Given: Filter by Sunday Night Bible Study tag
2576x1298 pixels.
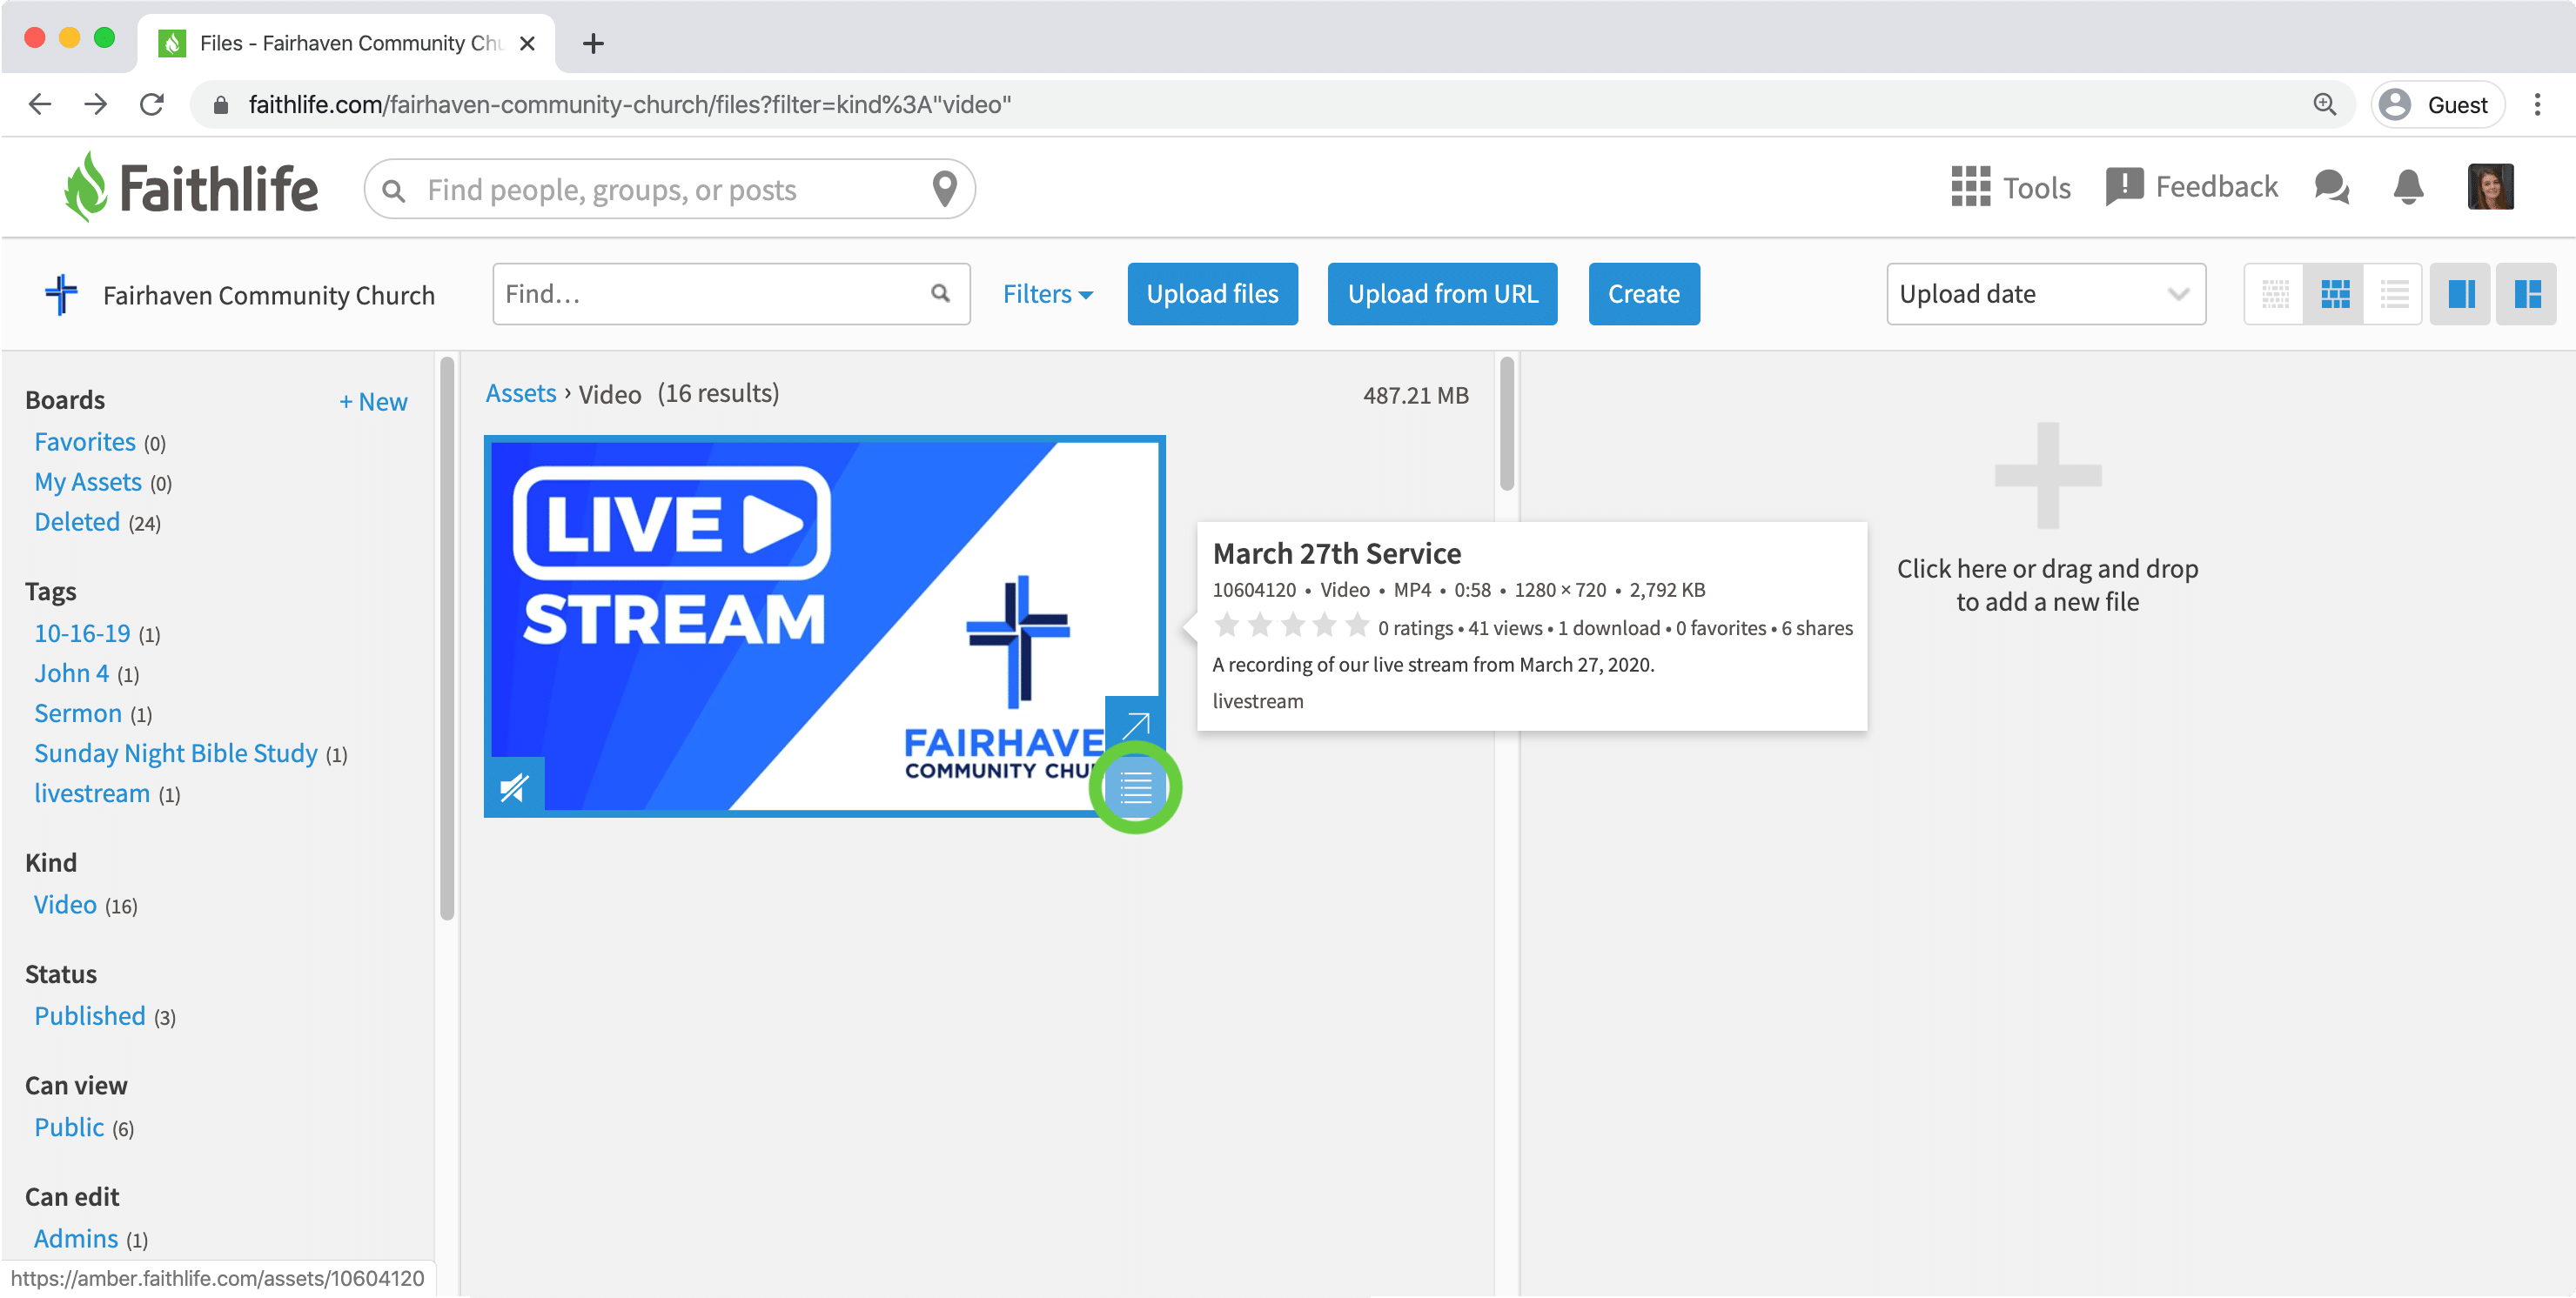Looking at the screenshot, I should pyautogui.click(x=176, y=753).
